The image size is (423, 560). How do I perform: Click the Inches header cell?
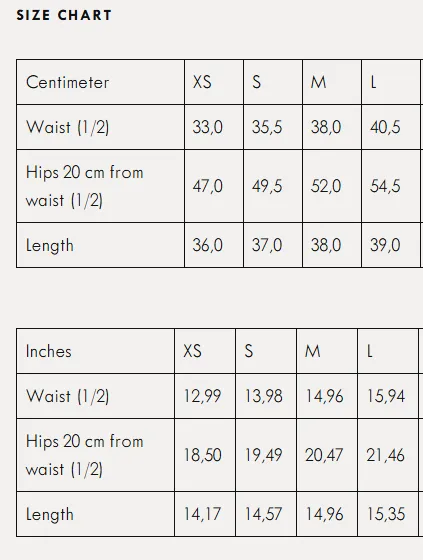point(95,351)
